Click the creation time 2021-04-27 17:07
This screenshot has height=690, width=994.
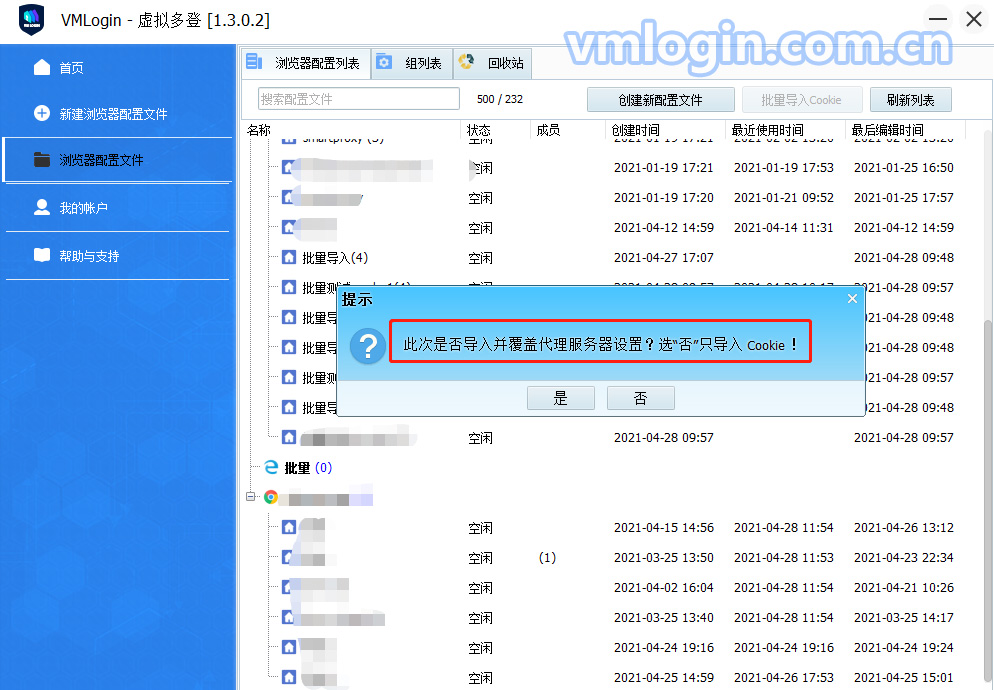point(664,257)
